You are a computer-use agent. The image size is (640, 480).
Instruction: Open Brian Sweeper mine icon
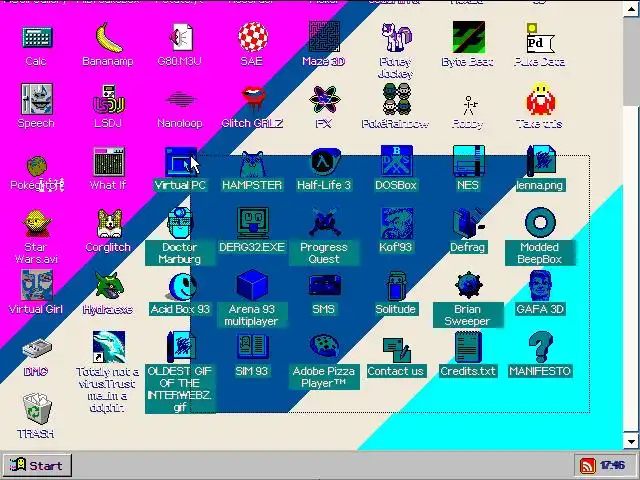(469, 285)
